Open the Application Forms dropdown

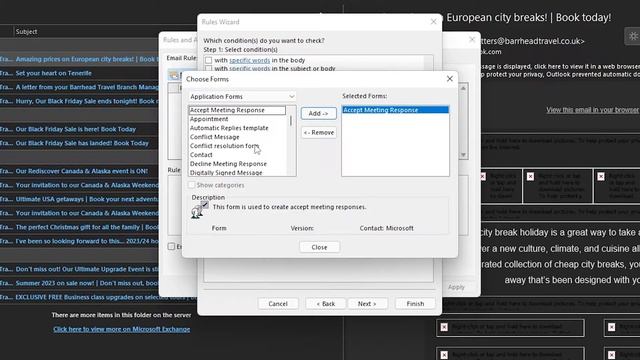242,96
